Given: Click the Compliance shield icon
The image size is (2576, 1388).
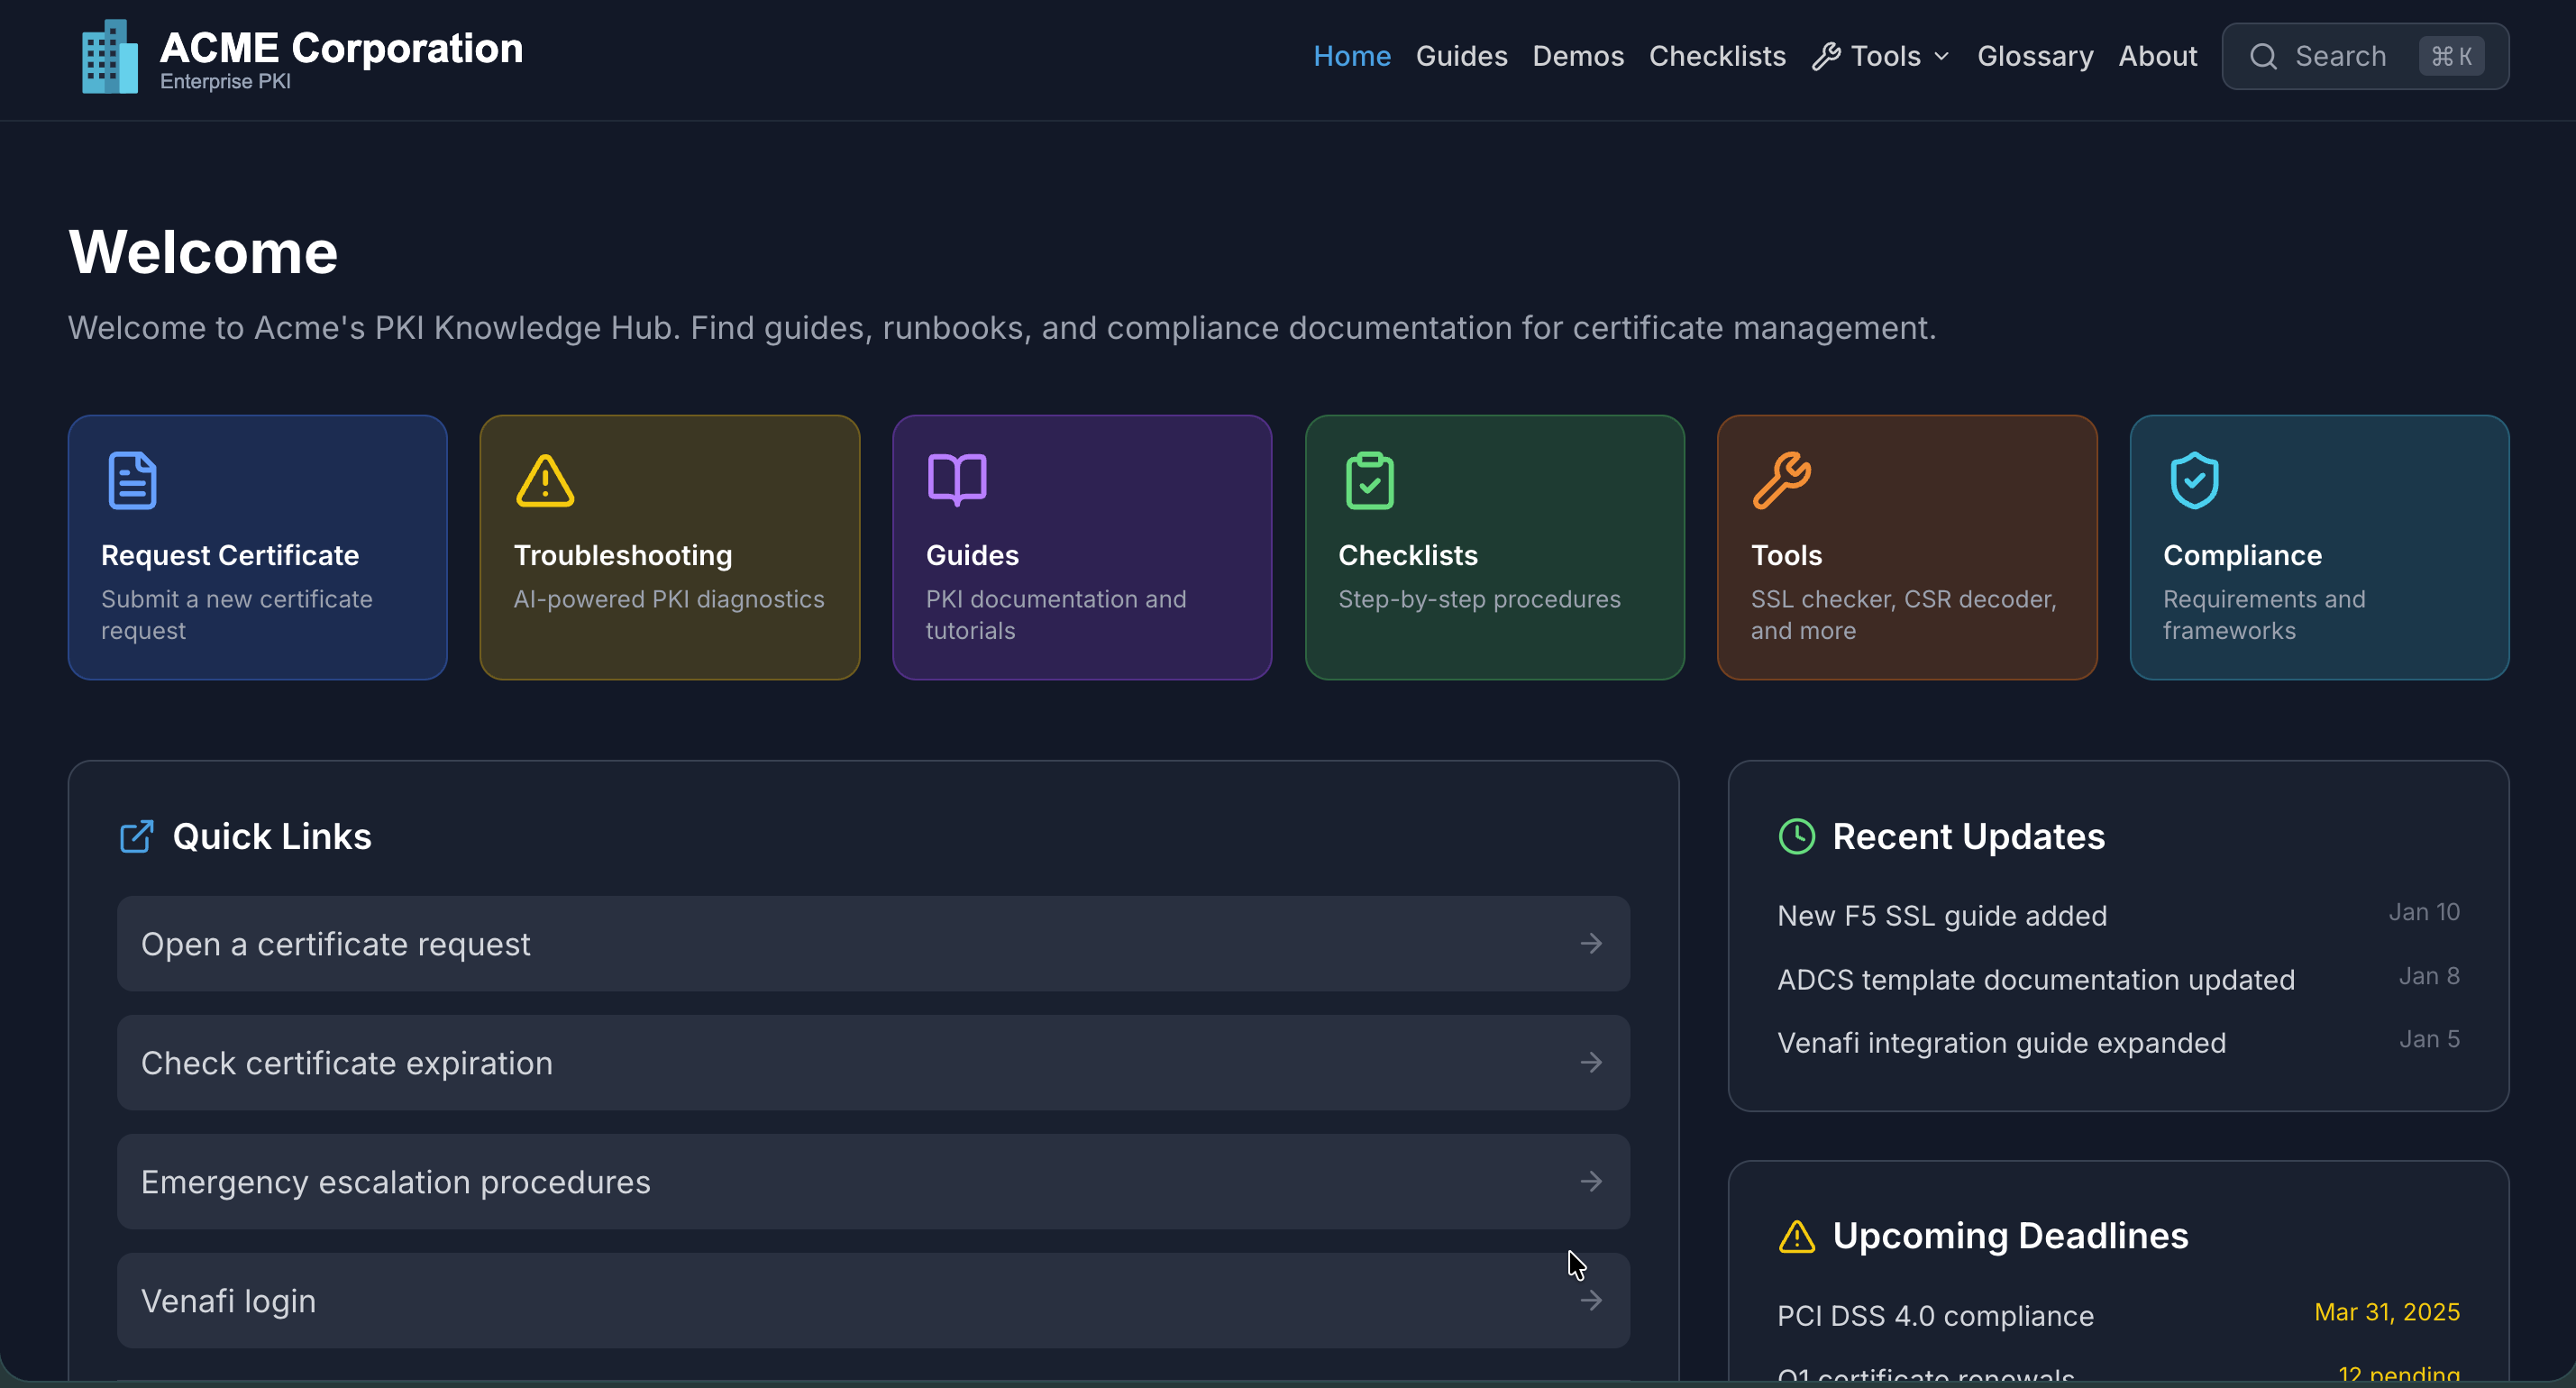Looking at the screenshot, I should click(2194, 481).
